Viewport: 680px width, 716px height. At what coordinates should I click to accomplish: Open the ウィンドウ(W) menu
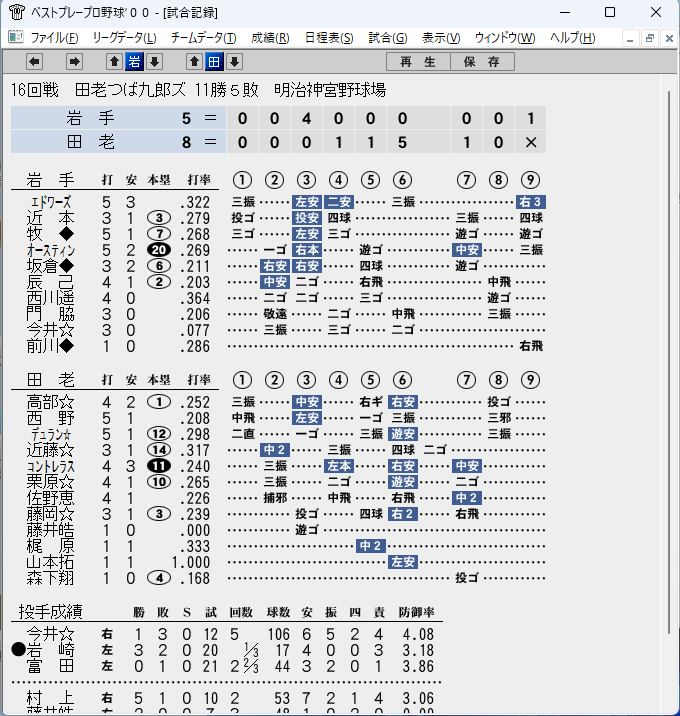click(505, 37)
